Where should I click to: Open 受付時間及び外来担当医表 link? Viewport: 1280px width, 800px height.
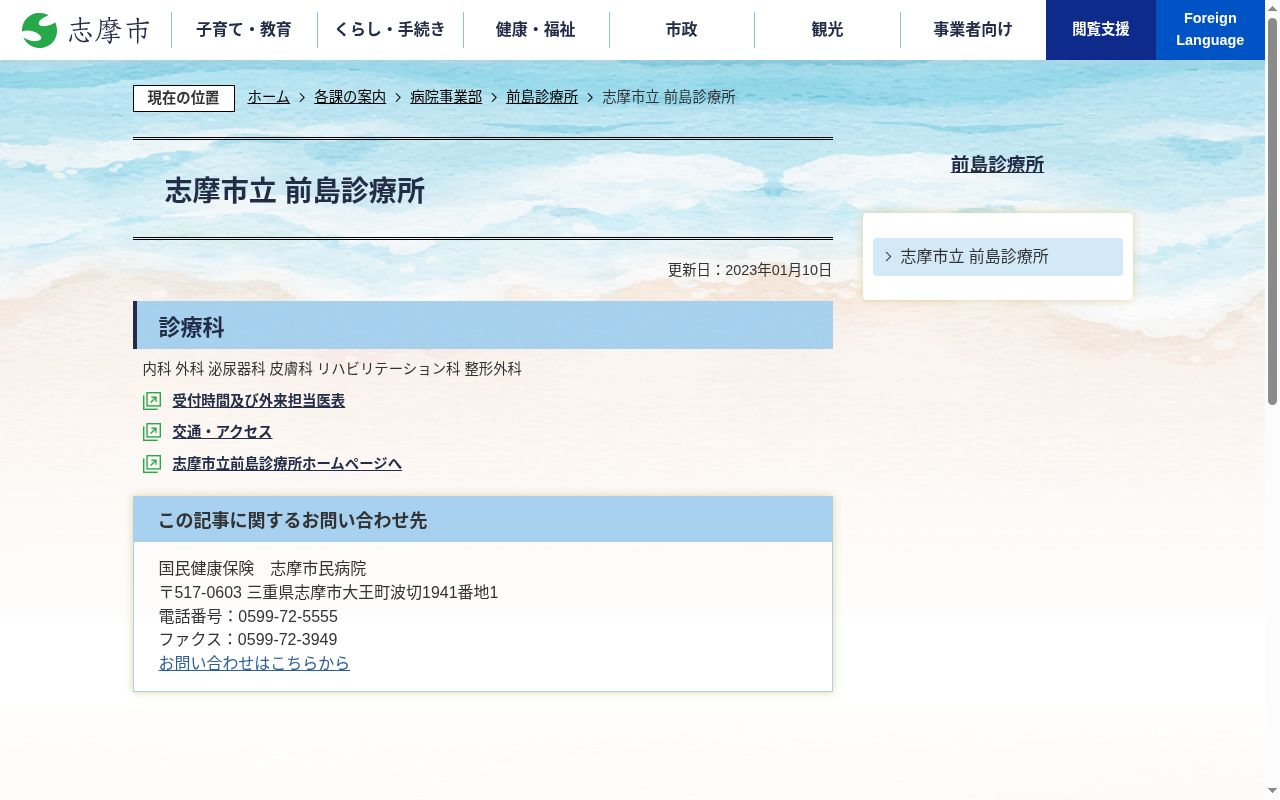coord(258,401)
